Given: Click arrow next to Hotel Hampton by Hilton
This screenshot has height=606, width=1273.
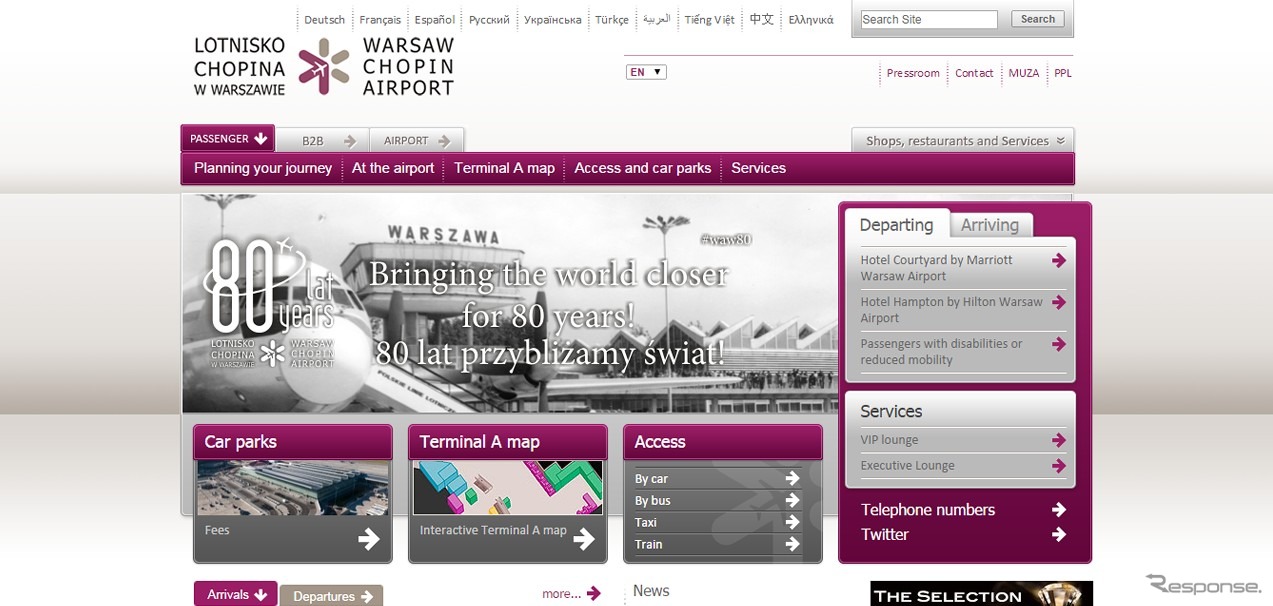Looking at the screenshot, I should coord(1059,303).
